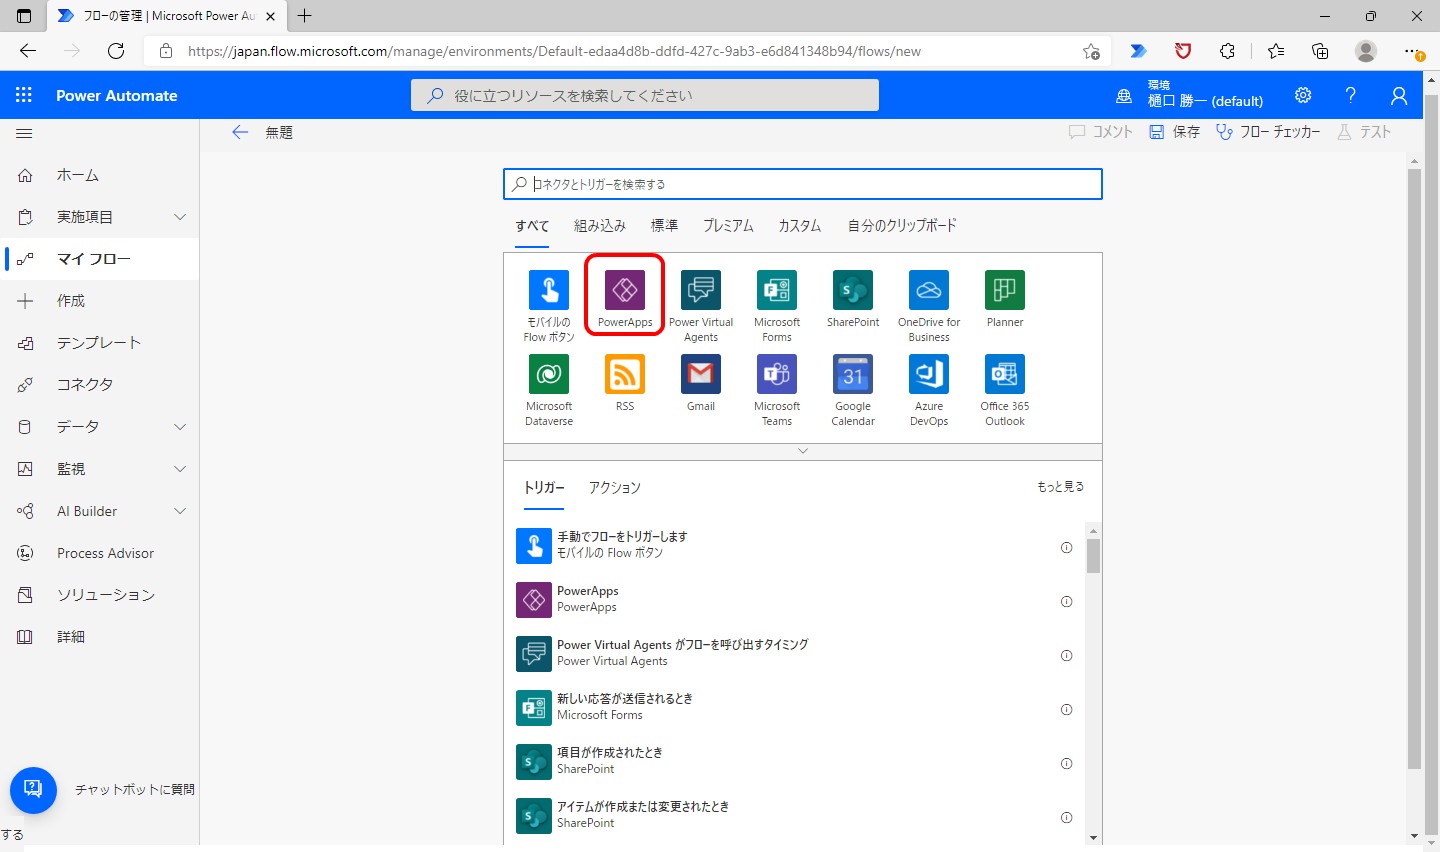The width and height of the screenshot is (1440, 852).
Task: Click the browser refresh button
Action: (116, 51)
